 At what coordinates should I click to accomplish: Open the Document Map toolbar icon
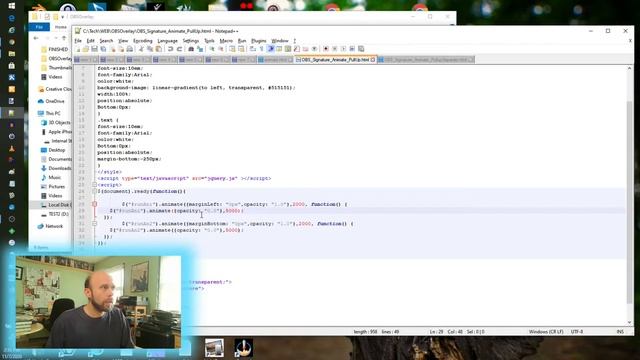288,49
